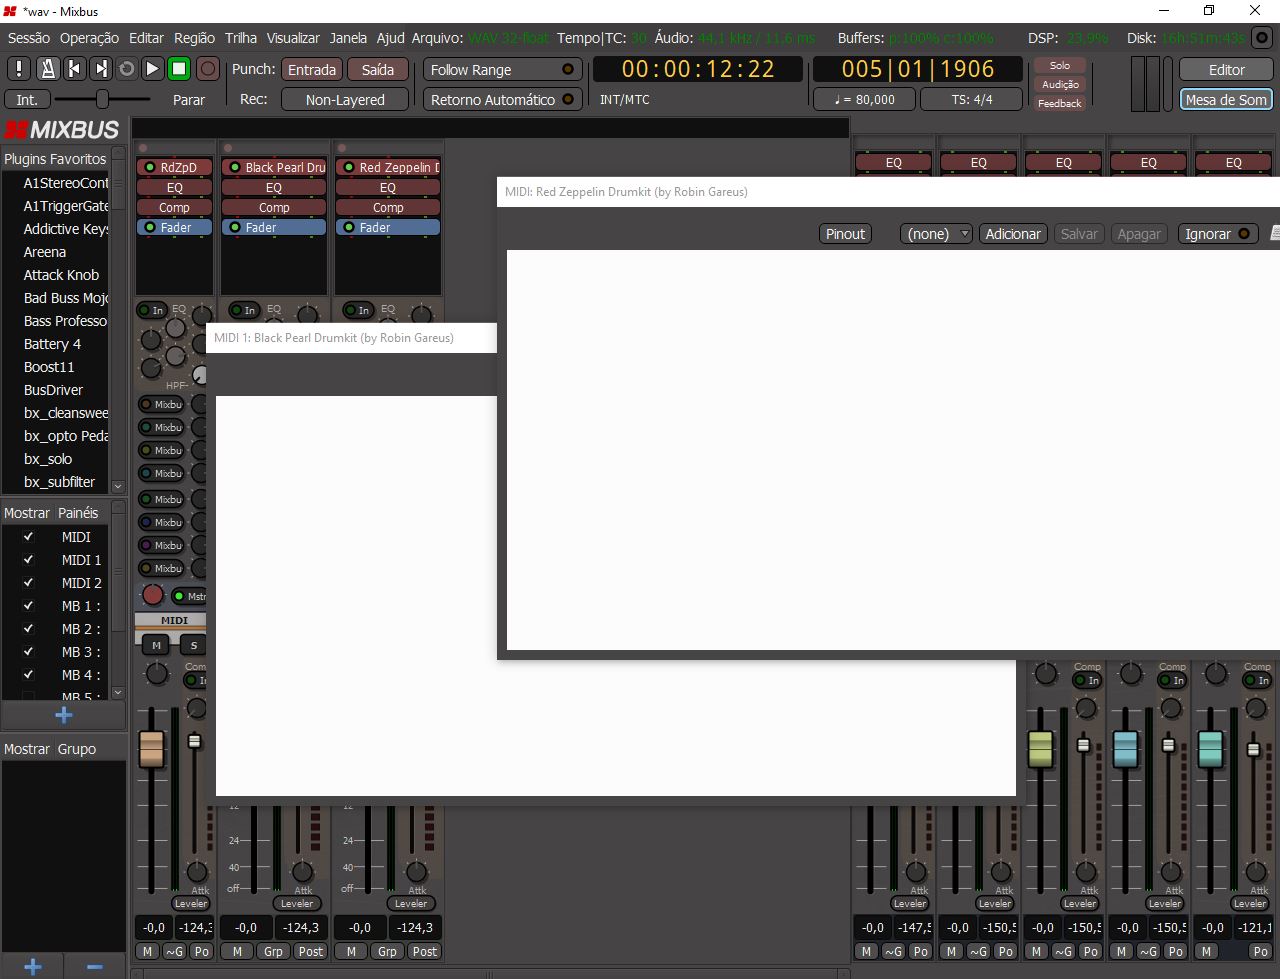Click plus icon under the Grupo panel
The height and width of the screenshot is (979, 1280).
tap(32, 966)
